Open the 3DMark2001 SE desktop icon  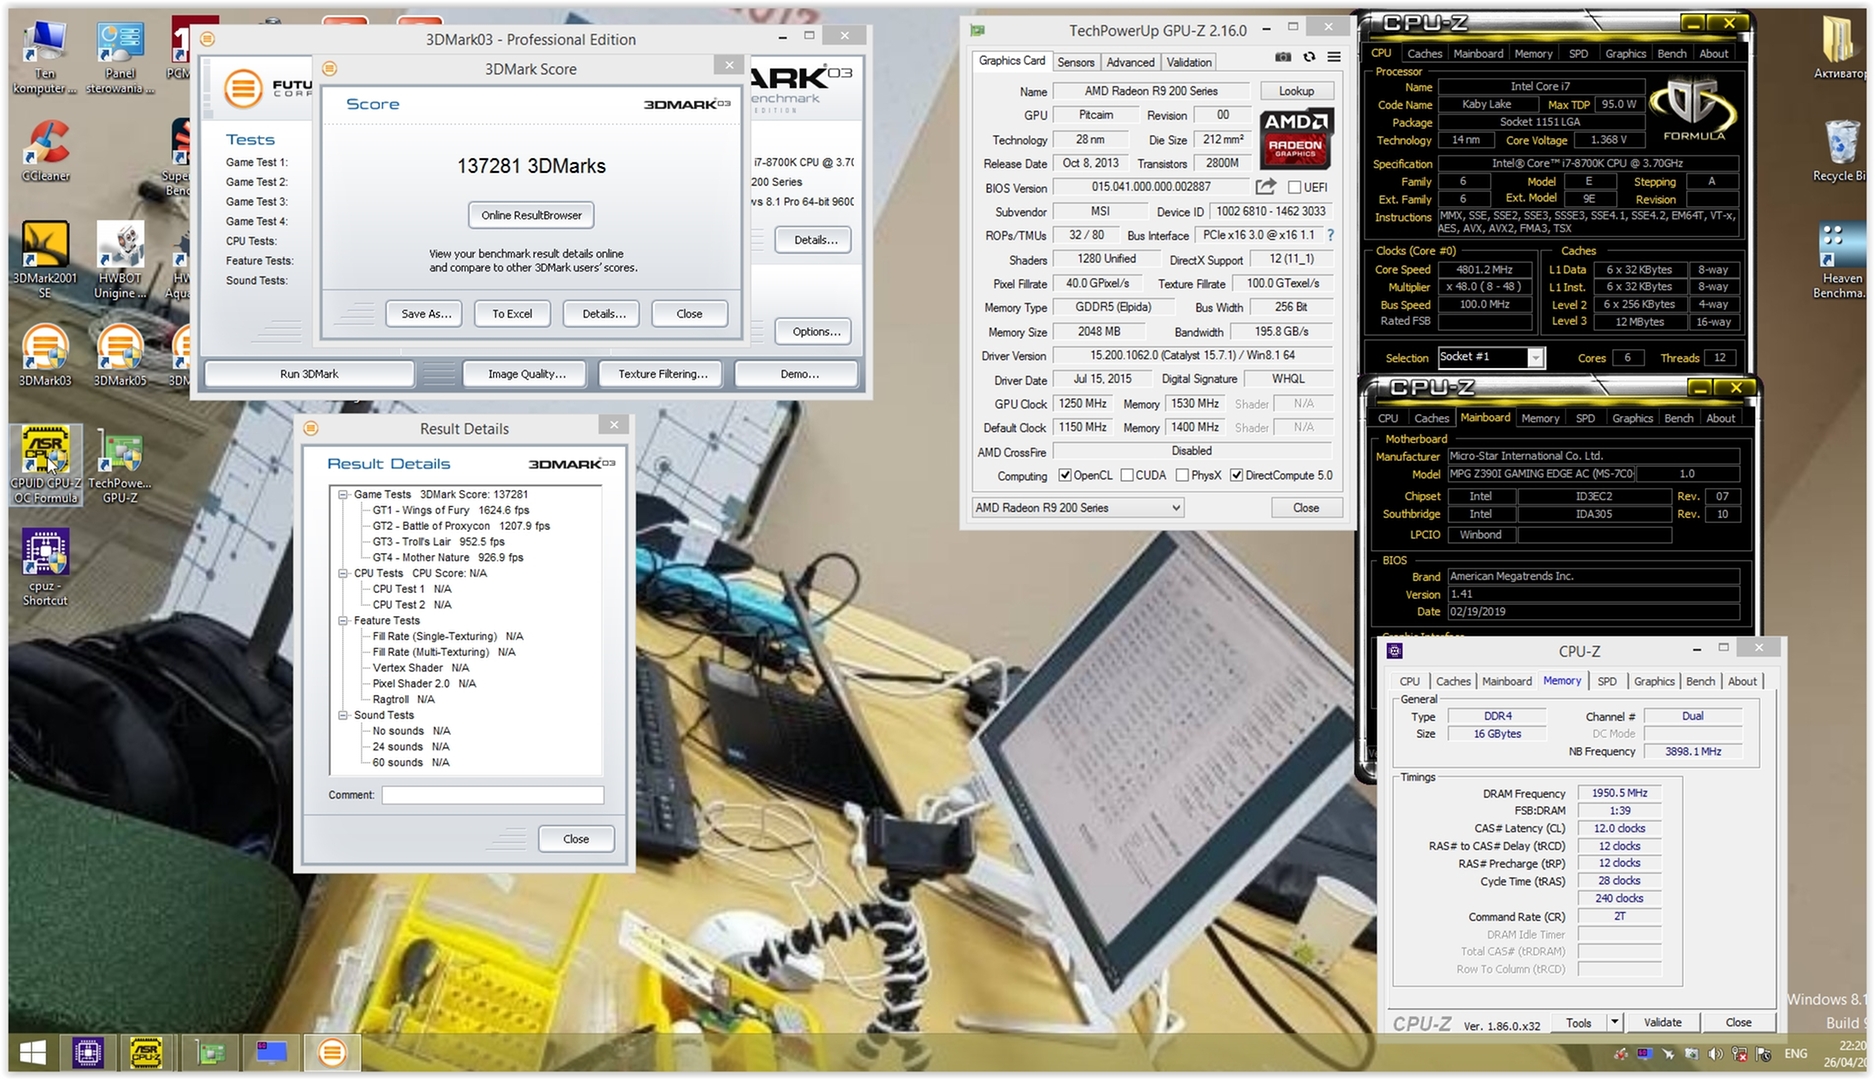point(45,260)
